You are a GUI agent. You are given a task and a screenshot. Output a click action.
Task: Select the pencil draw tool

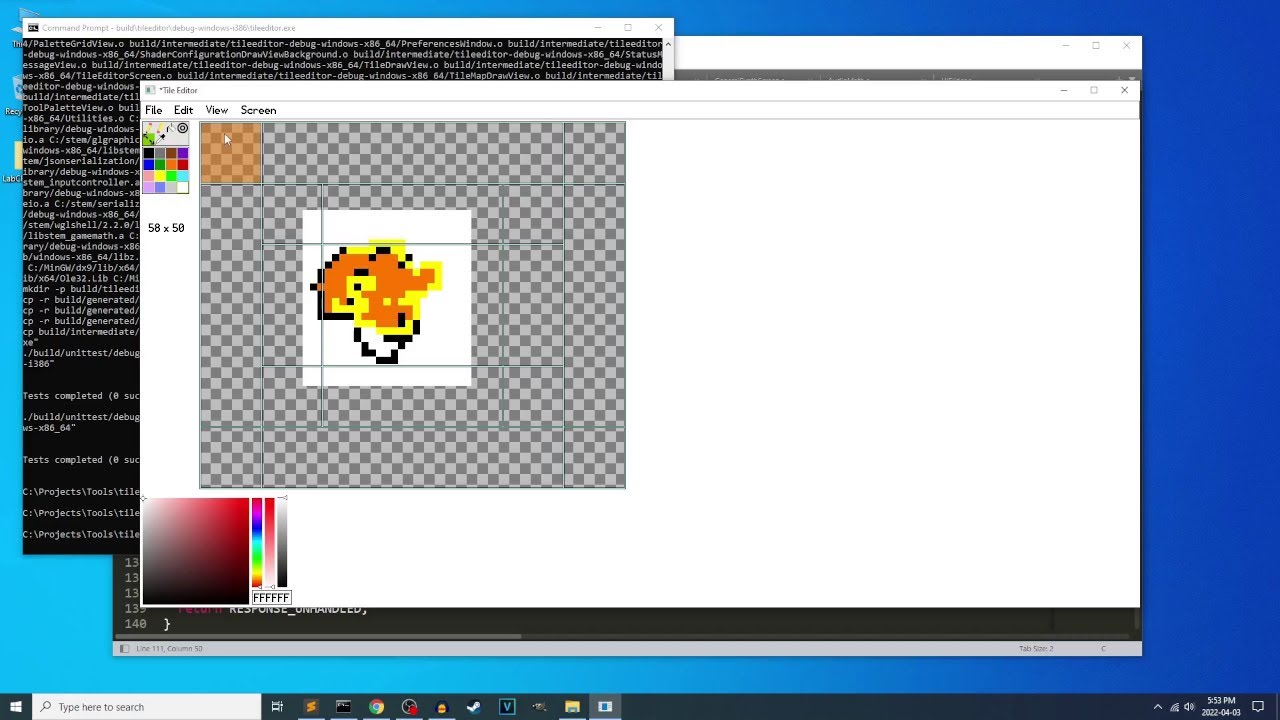click(149, 128)
